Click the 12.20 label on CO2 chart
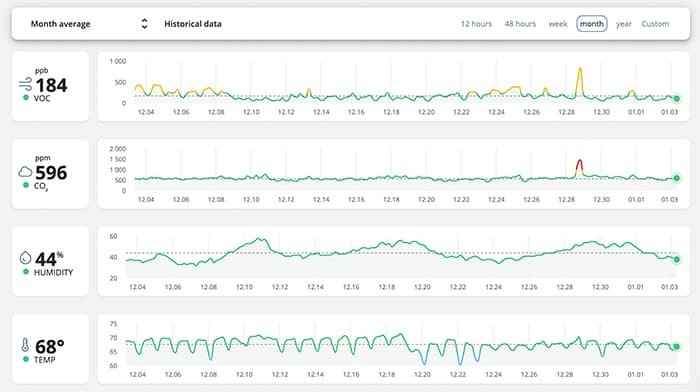 (x=426, y=200)
